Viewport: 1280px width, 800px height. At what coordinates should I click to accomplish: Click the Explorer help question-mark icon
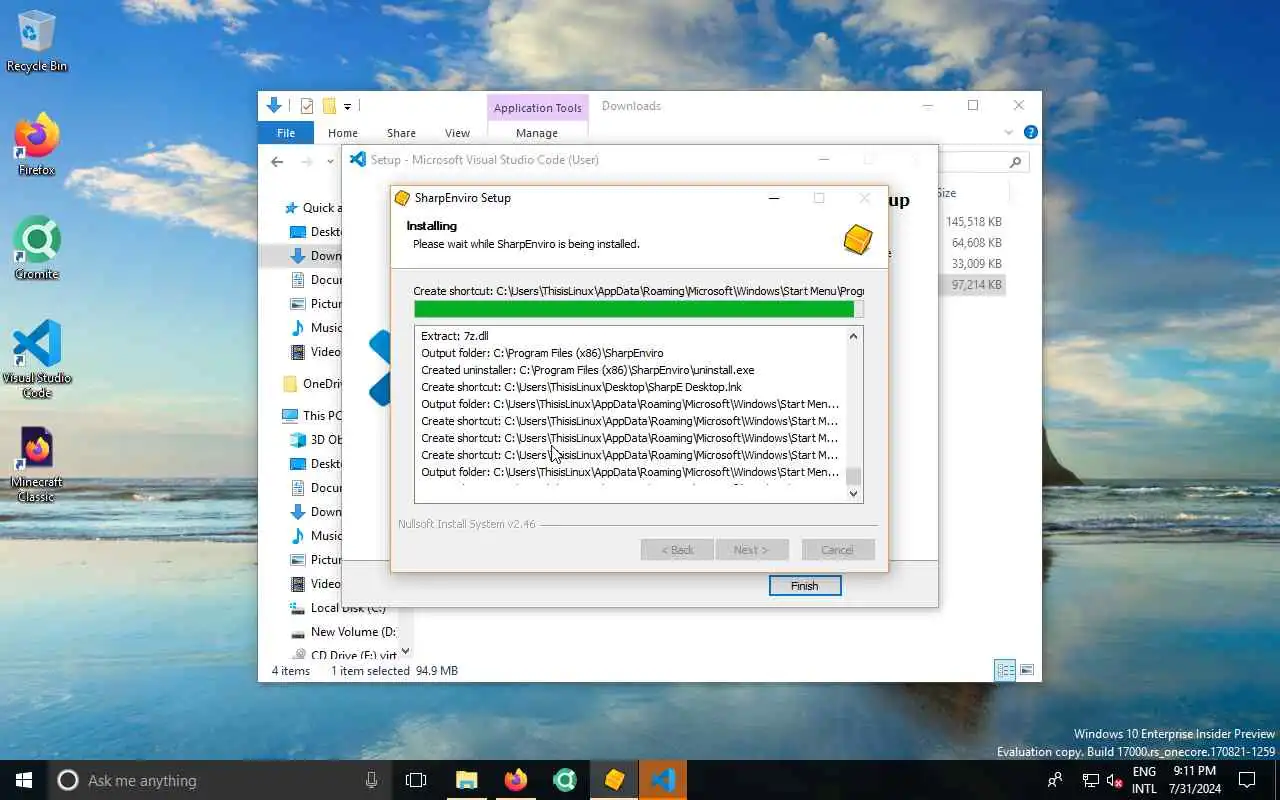(1030, 132)
